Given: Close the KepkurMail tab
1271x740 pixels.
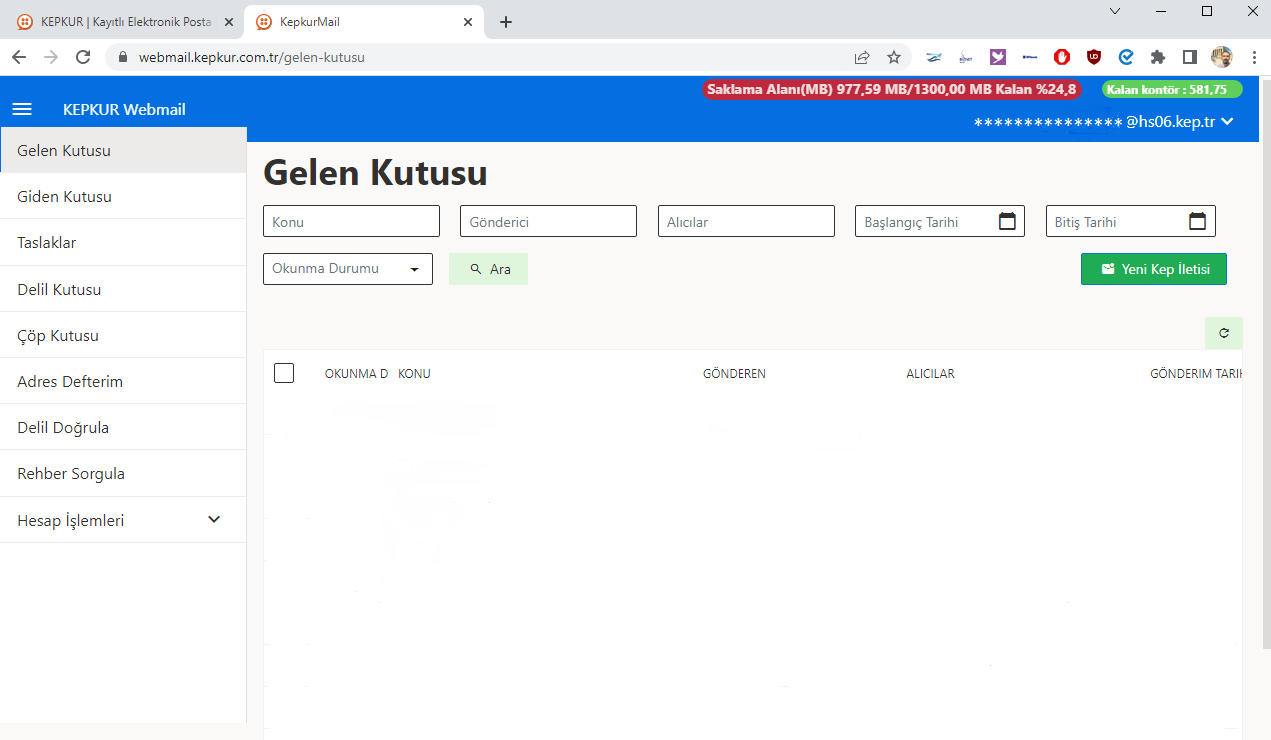Looking at the screenshot, I should (467, 21).
